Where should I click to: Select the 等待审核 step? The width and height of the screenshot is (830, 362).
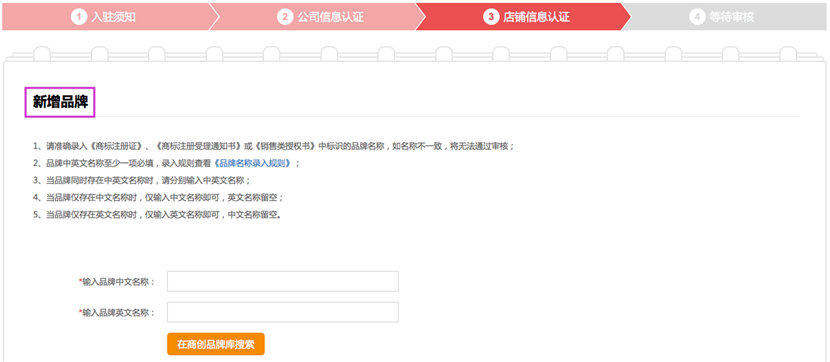click(x=732, y=17)
